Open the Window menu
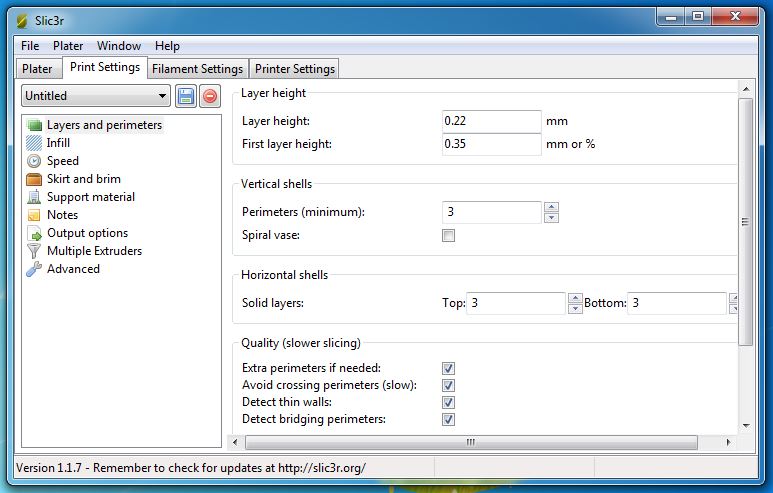Viewport: 773px width, 493px height. (x=119, y=46)
